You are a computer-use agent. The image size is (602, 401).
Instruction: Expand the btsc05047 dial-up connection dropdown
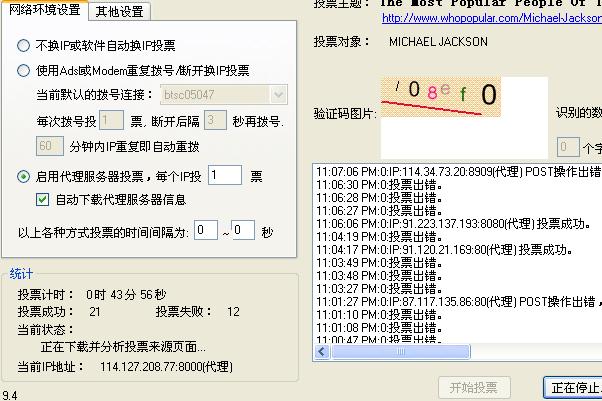pyautogui.click(x=278, y=95)
